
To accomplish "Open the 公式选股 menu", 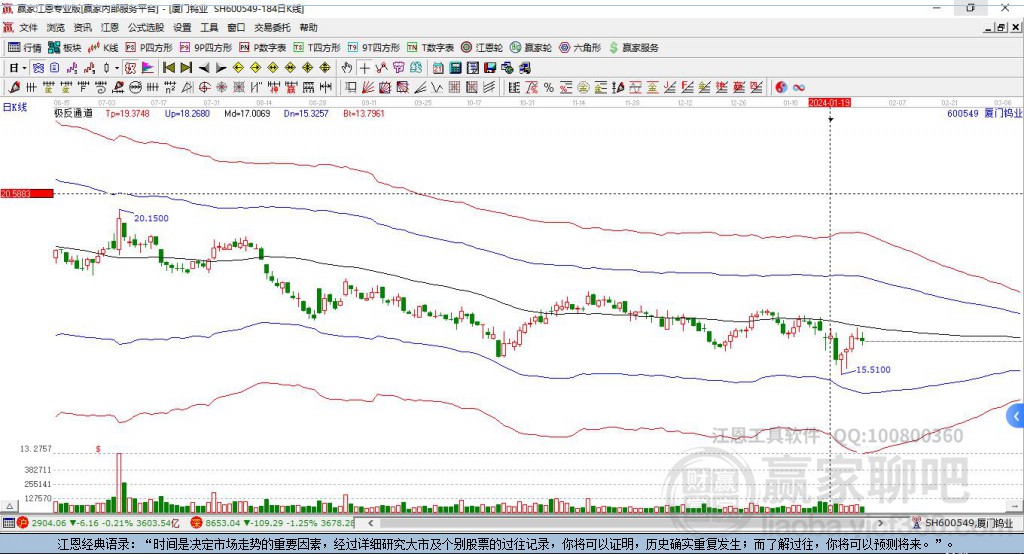I will tap(146, 27).
